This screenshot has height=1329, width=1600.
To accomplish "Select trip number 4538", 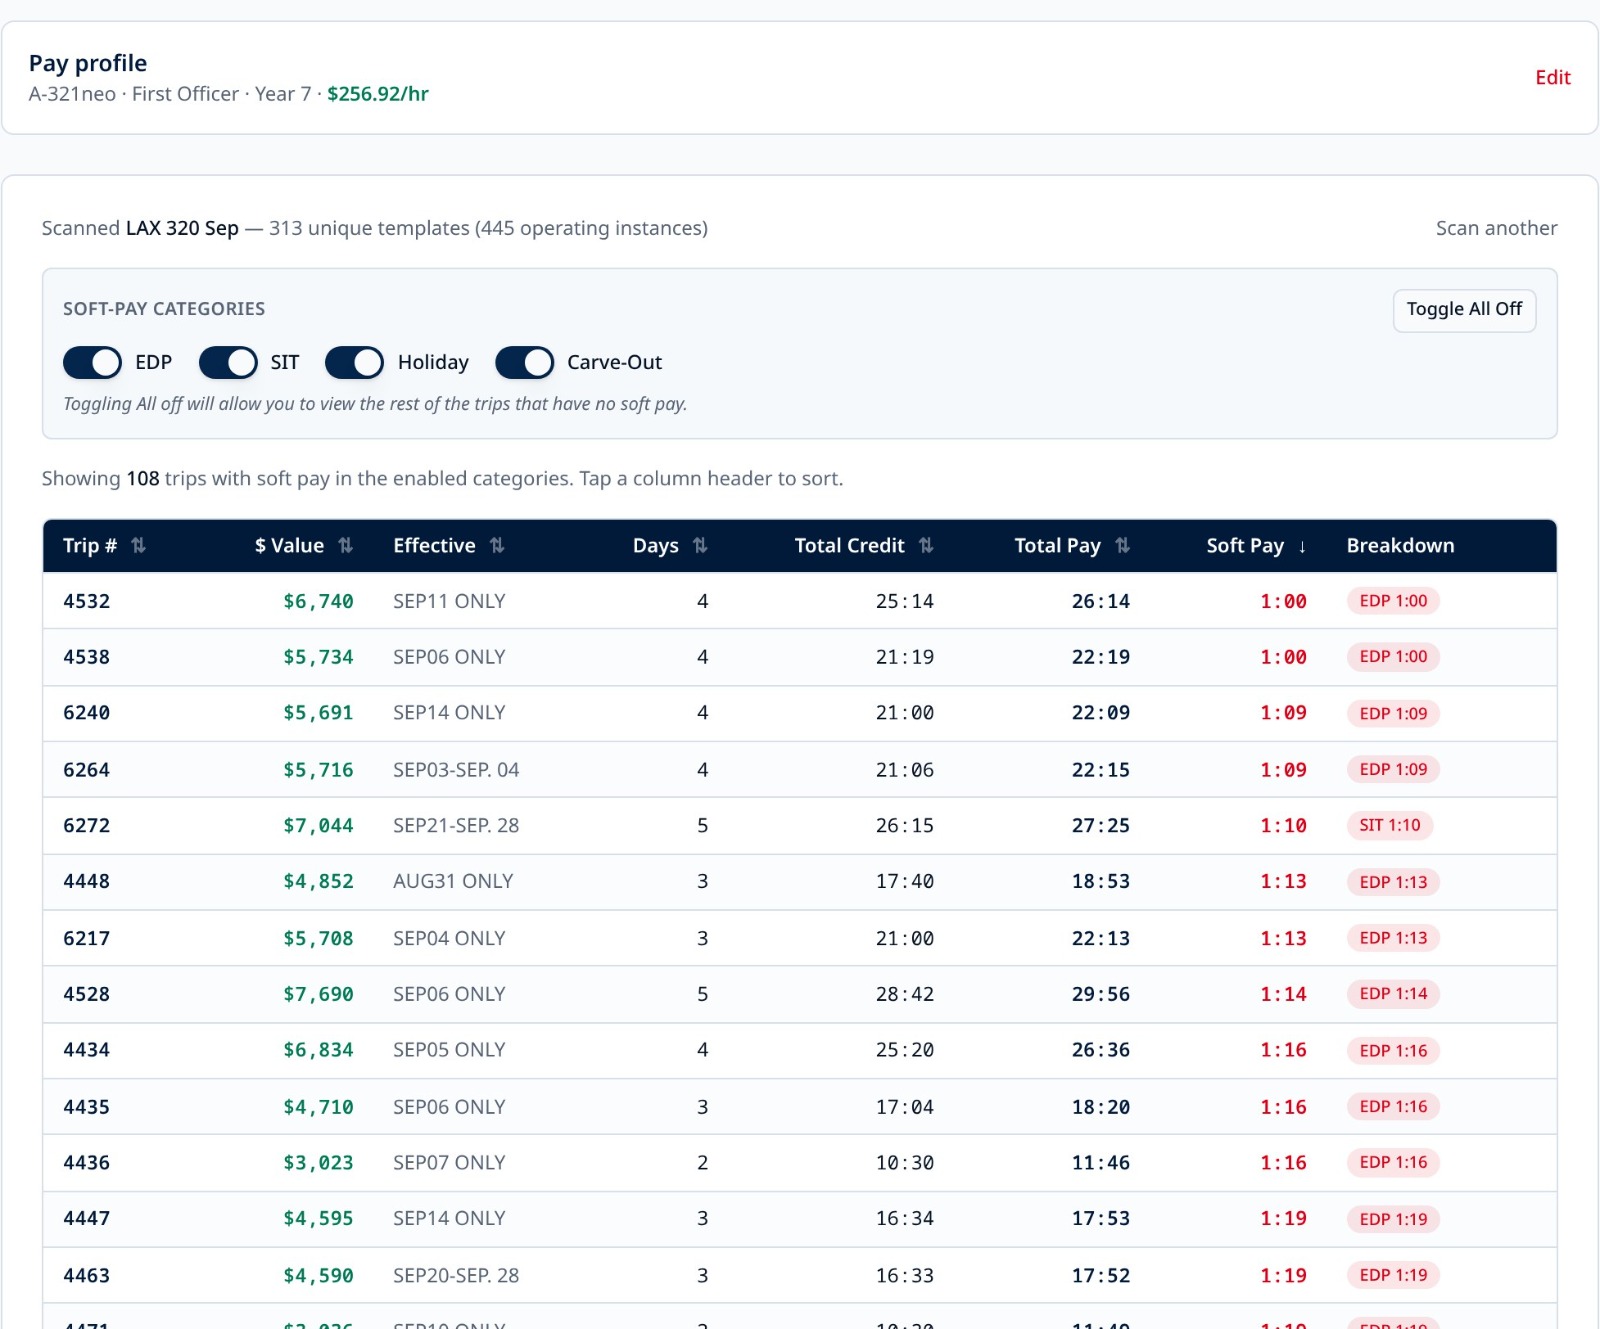I will (x=86, y=657).
